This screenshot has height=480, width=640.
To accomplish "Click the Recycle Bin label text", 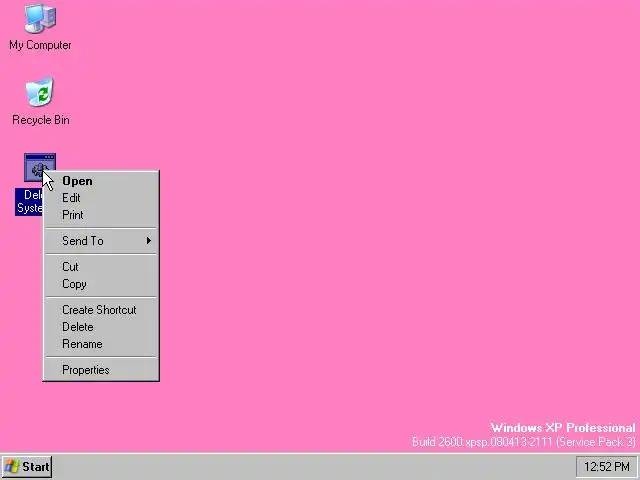I will (x=40, y=120).
